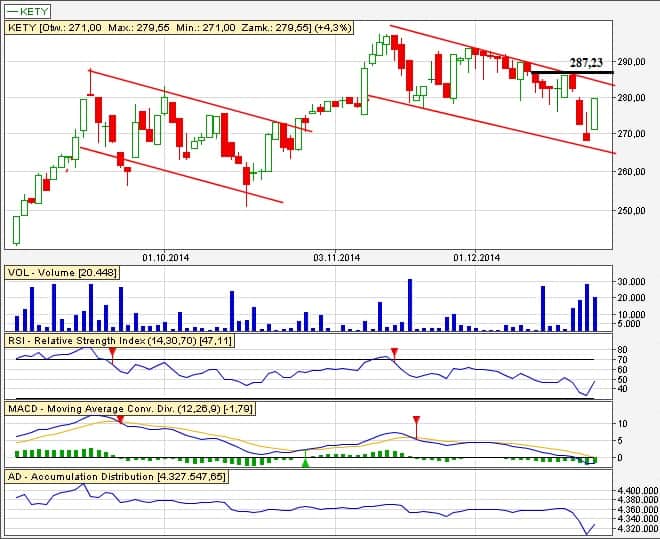This screenshot has height=539, width=660.
Task: Click the first red MACD sell arrow
Action: click(x=121, y=420)
